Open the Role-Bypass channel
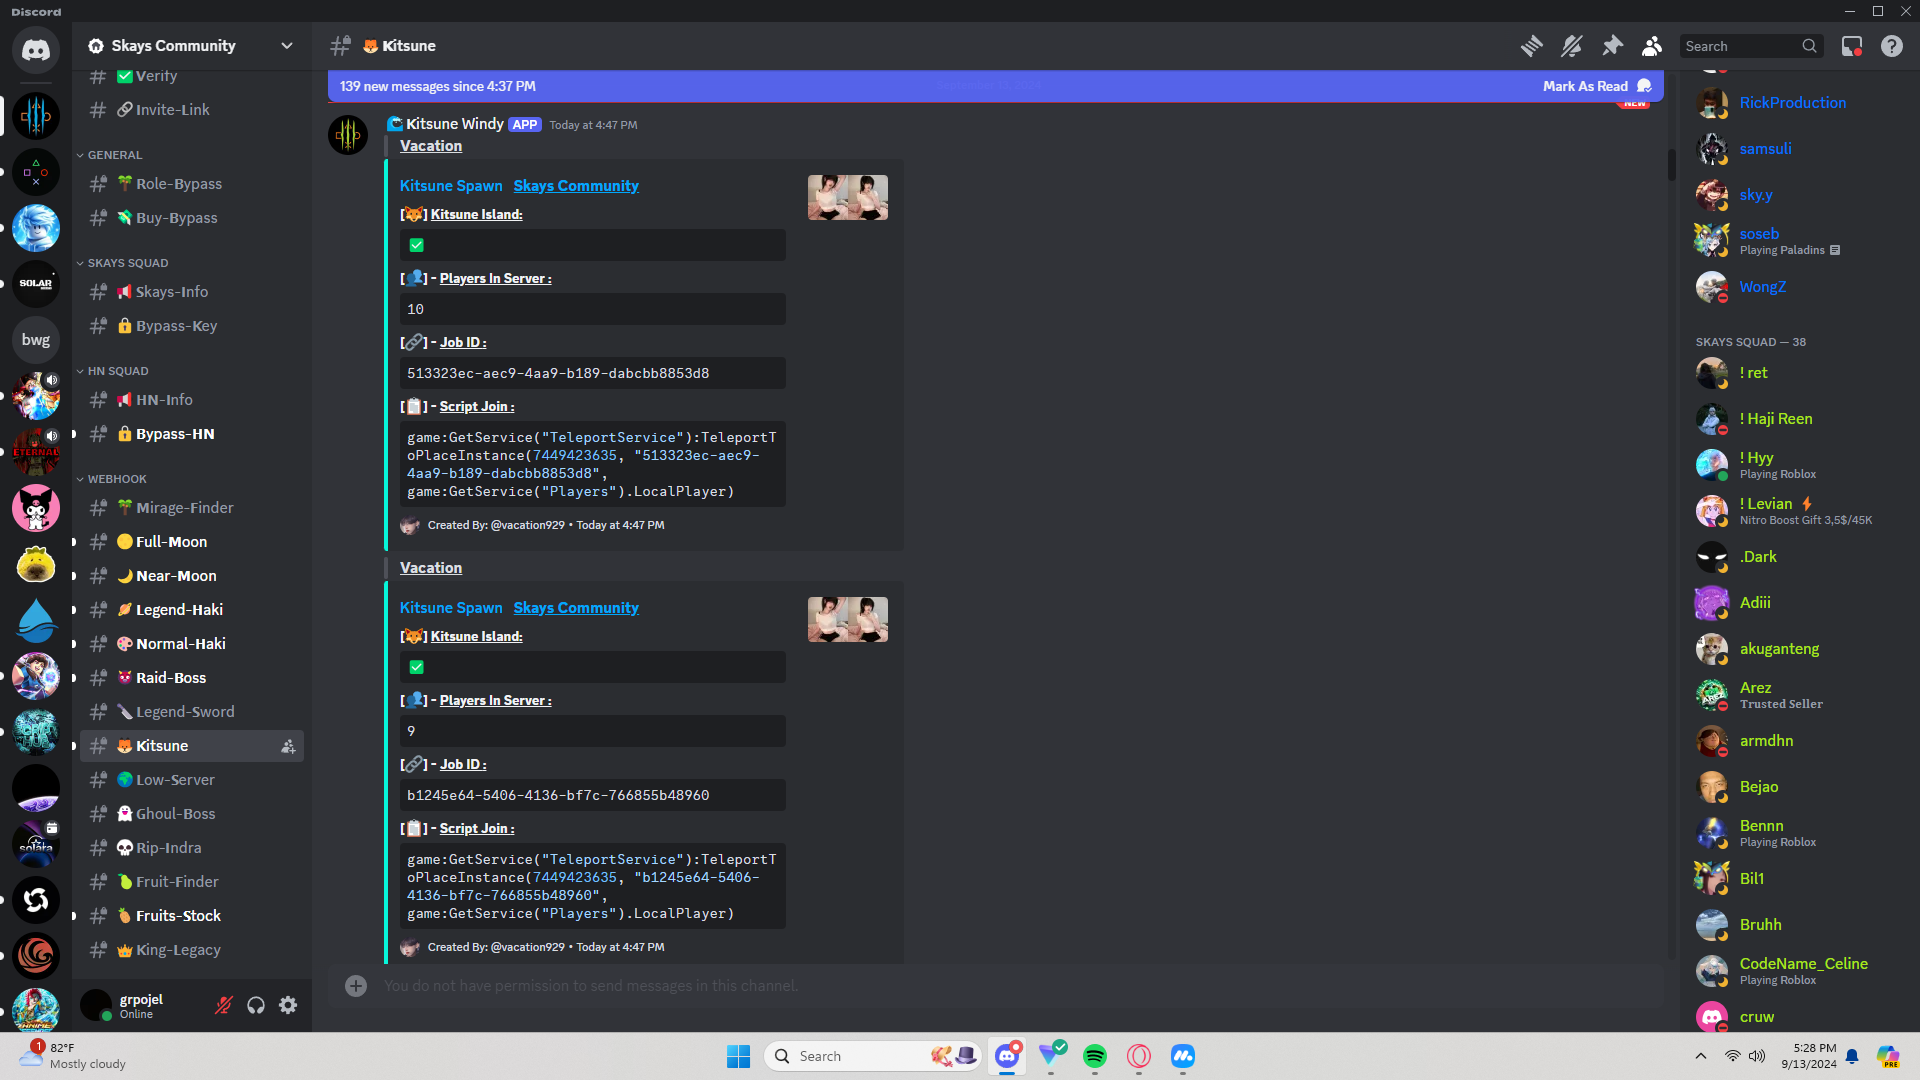 pyautogui.click(x=192, y=184)
